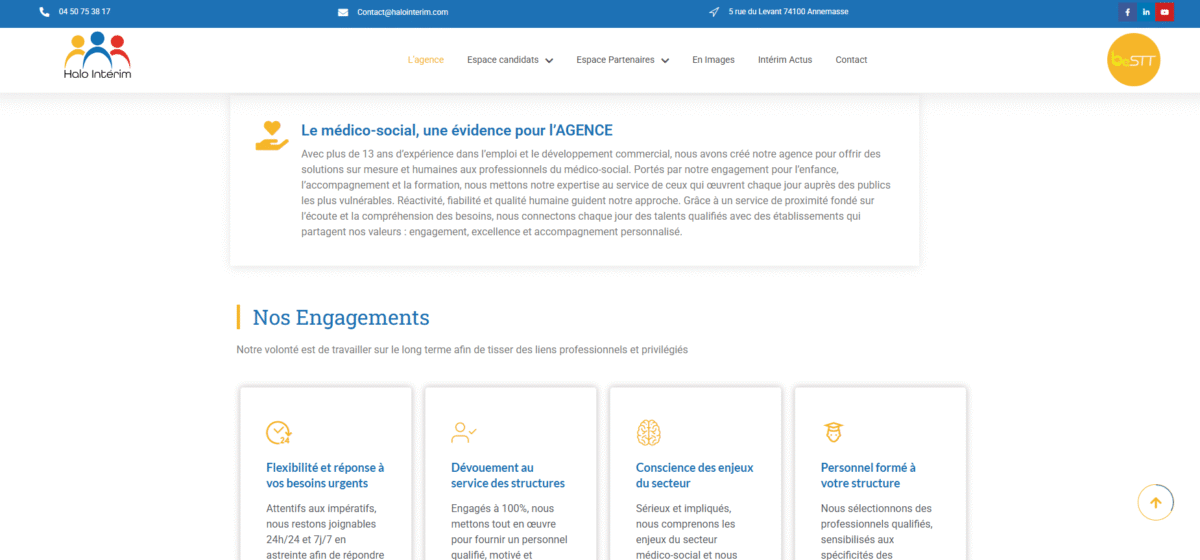This screenshot has height=560, width=1200.
Task: Click the text Nous sélectionnons des professionnels
Action: pyautogui.click(x=876, y=516)
